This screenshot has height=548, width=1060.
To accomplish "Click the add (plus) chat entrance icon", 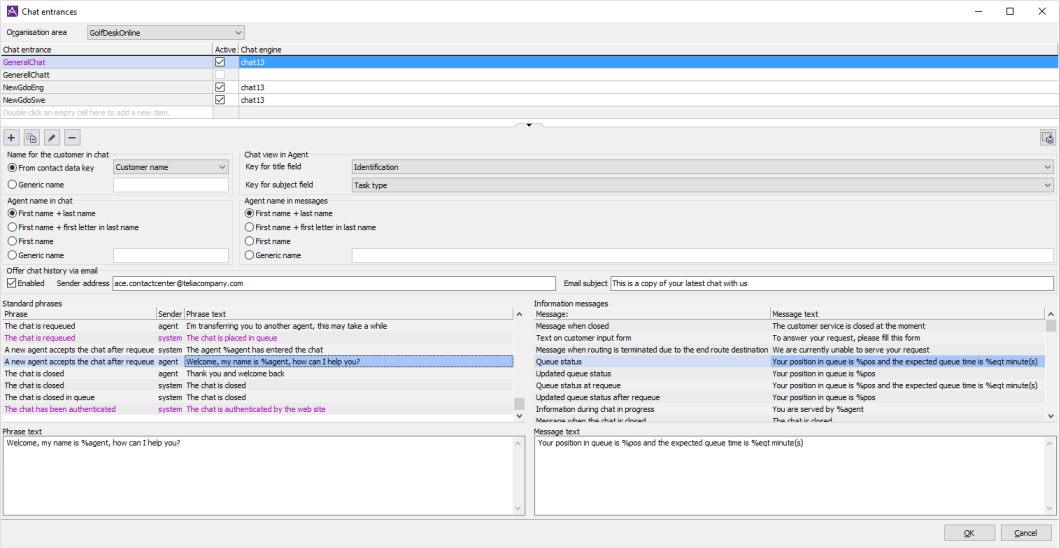I will pyautogui.click(x=12, y=138).
